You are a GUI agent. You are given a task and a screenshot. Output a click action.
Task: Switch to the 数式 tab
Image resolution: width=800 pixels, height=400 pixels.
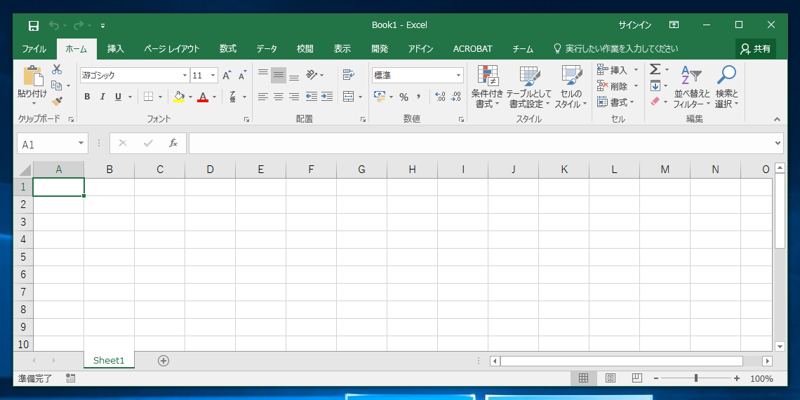(x=228, y=49)
